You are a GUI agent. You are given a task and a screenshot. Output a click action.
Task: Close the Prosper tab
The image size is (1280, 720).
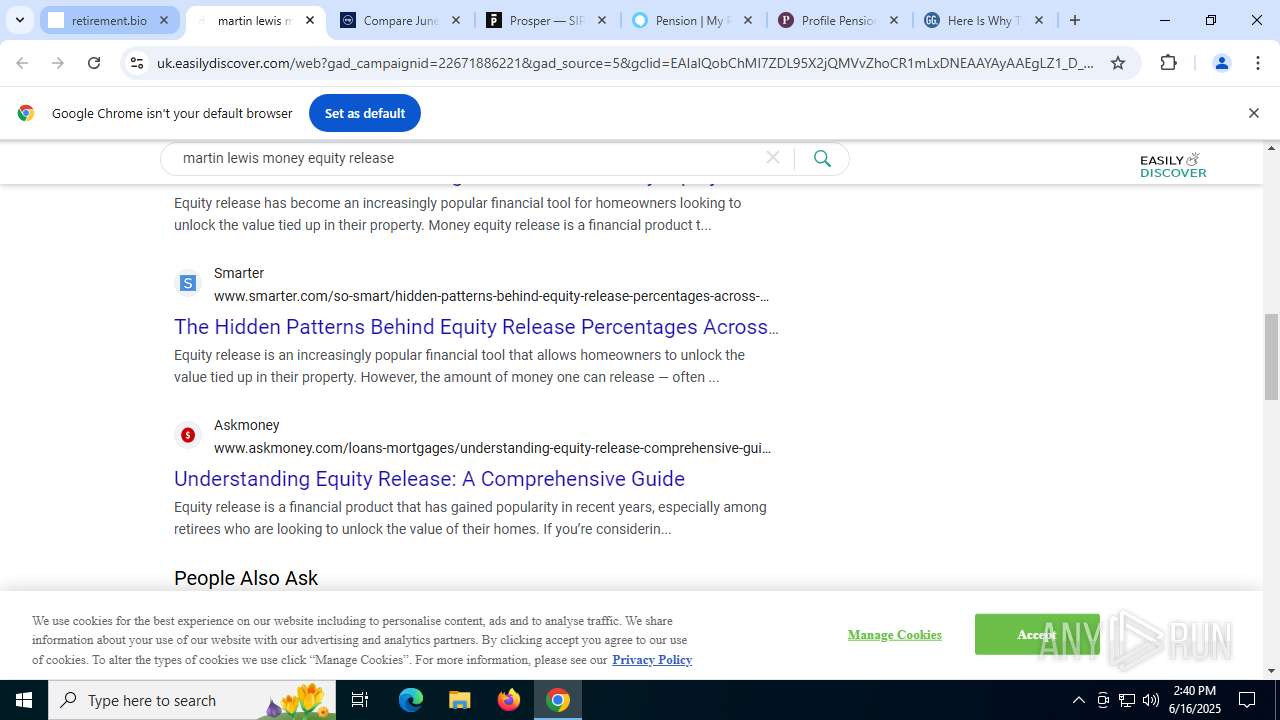click(x=602, y=20)
